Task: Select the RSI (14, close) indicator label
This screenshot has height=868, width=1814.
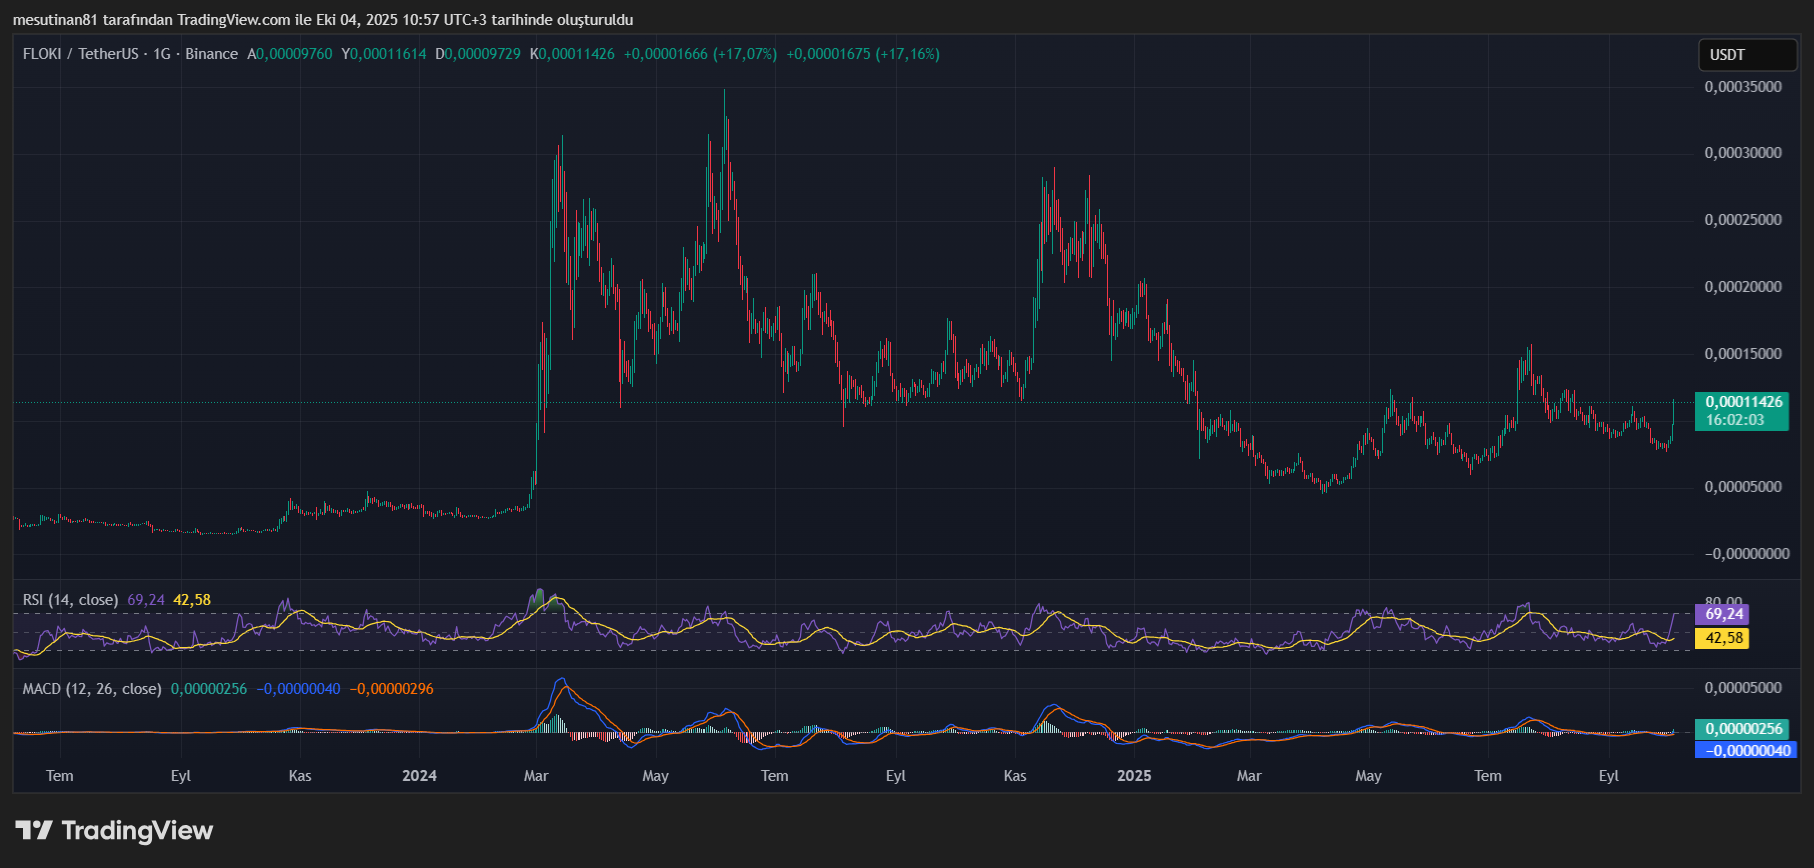Action: (x=70, y=600)
